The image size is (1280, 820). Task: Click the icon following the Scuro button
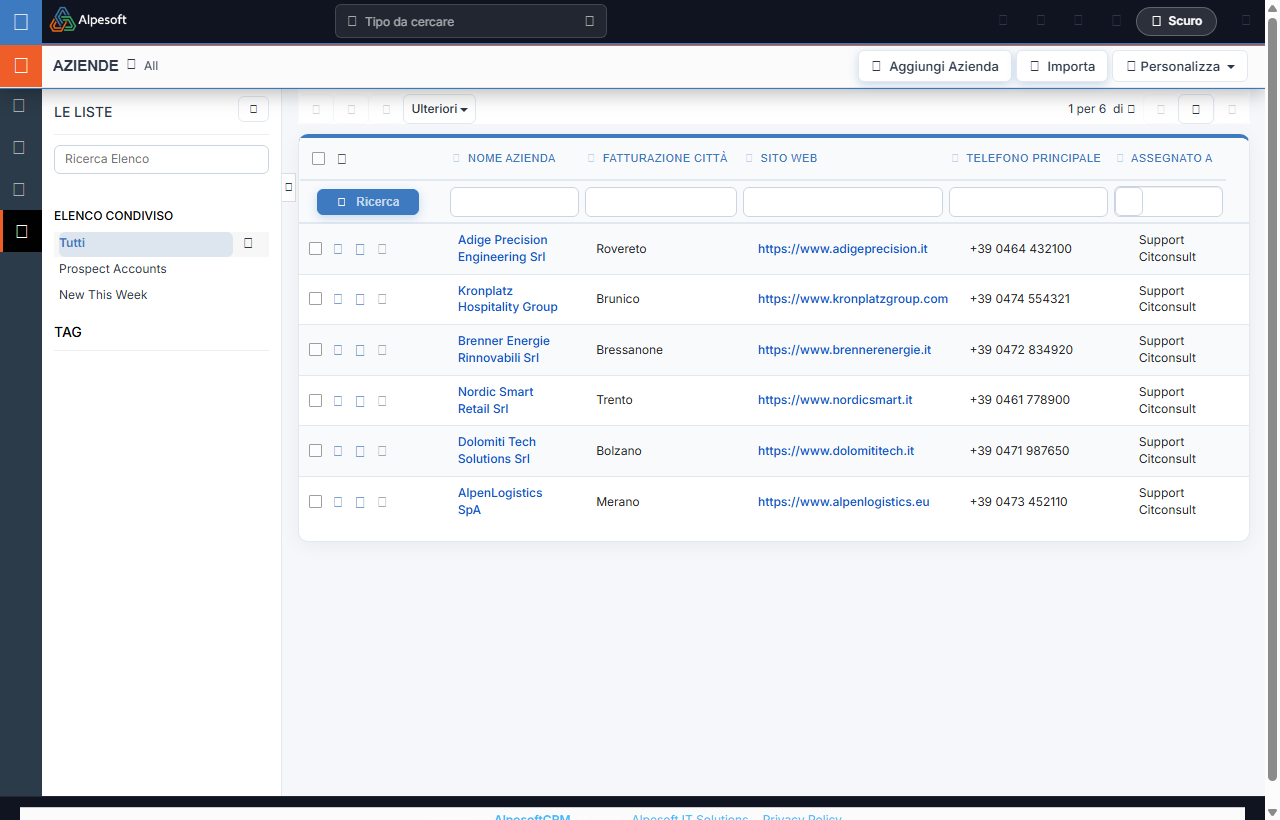click(1246, 20)
